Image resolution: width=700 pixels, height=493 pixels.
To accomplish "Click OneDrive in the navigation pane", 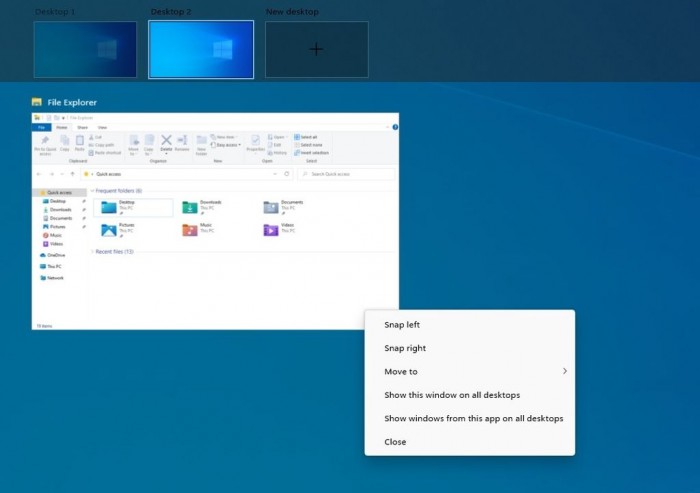I will (54, 255).
